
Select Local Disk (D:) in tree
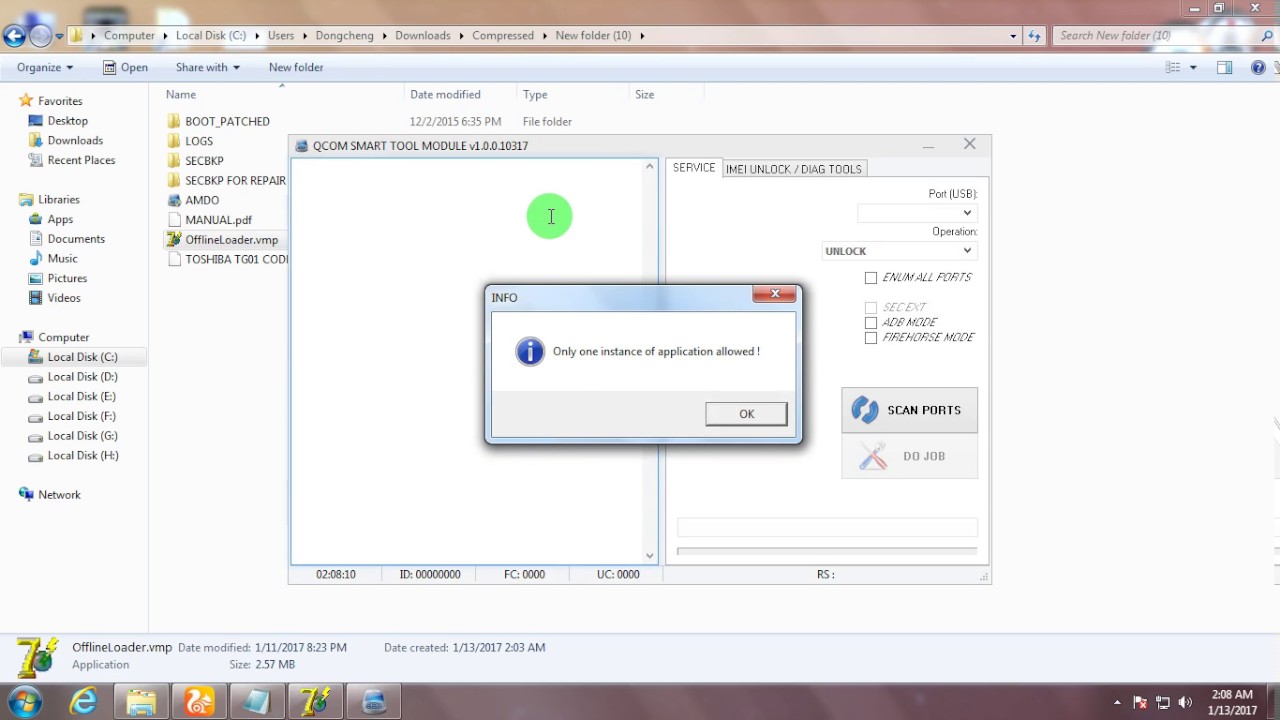point(82,377)
